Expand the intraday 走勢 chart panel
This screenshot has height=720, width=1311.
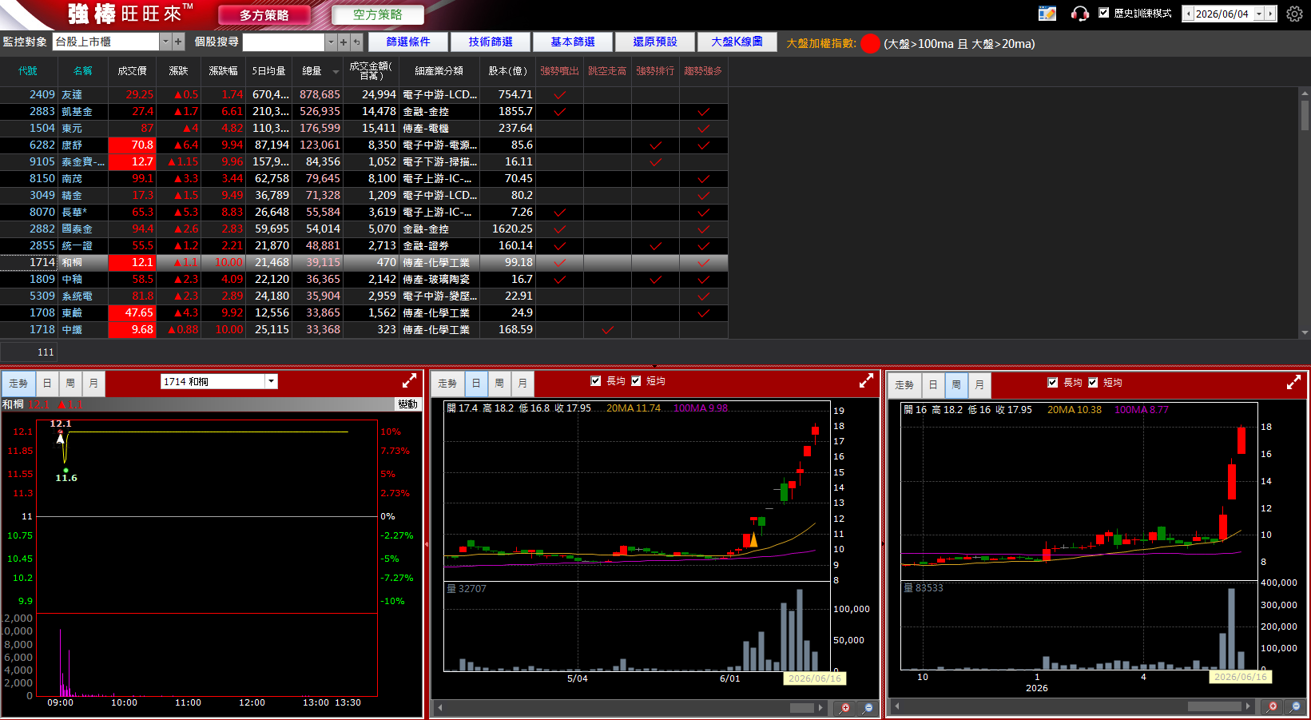click(x=409, y=381)
